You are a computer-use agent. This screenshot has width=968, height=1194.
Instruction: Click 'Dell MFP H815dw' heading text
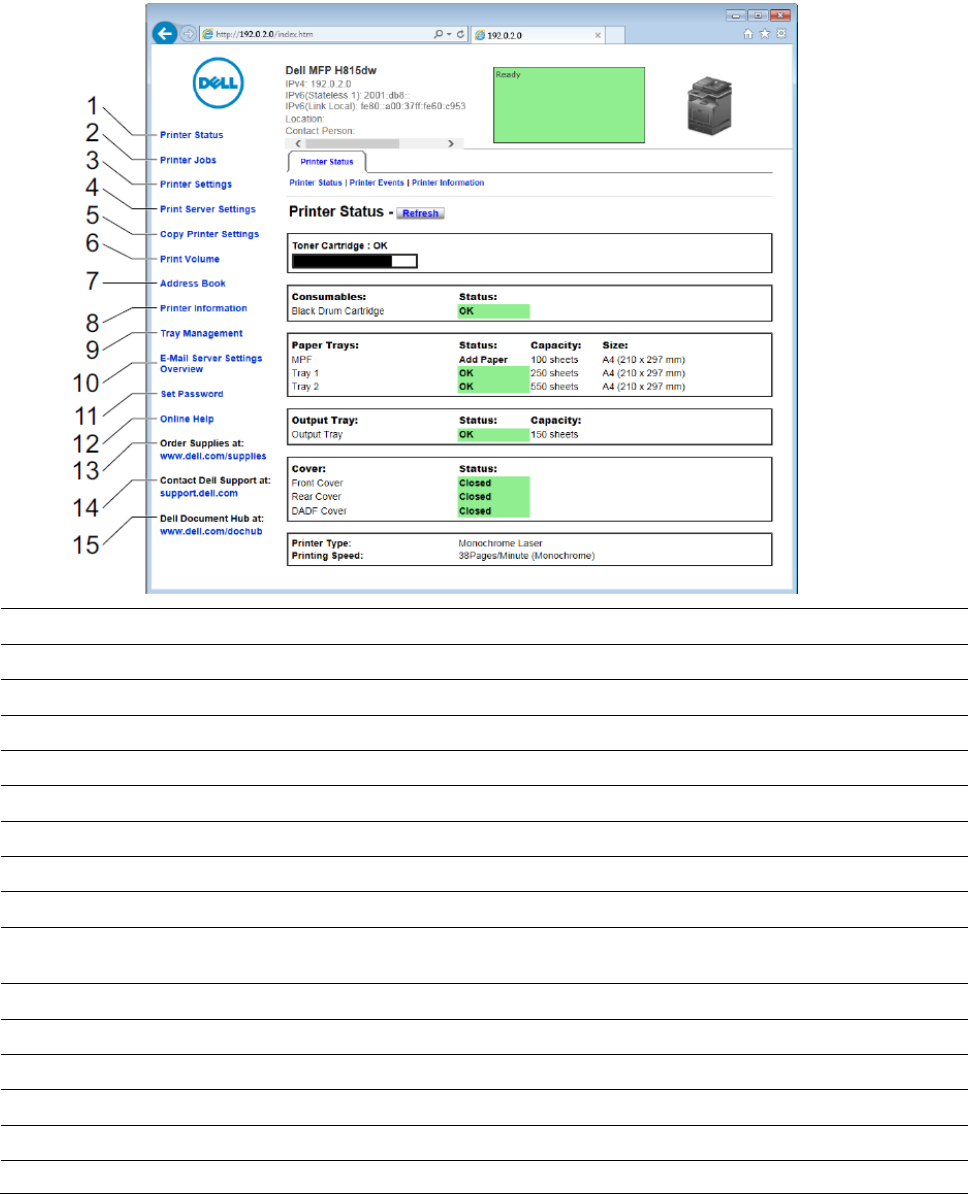[331, 70]
